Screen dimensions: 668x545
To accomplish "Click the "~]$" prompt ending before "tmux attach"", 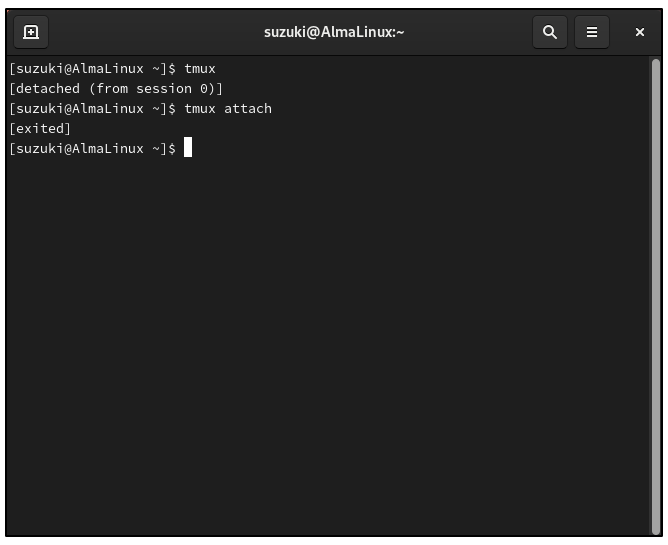I will 164,108.
